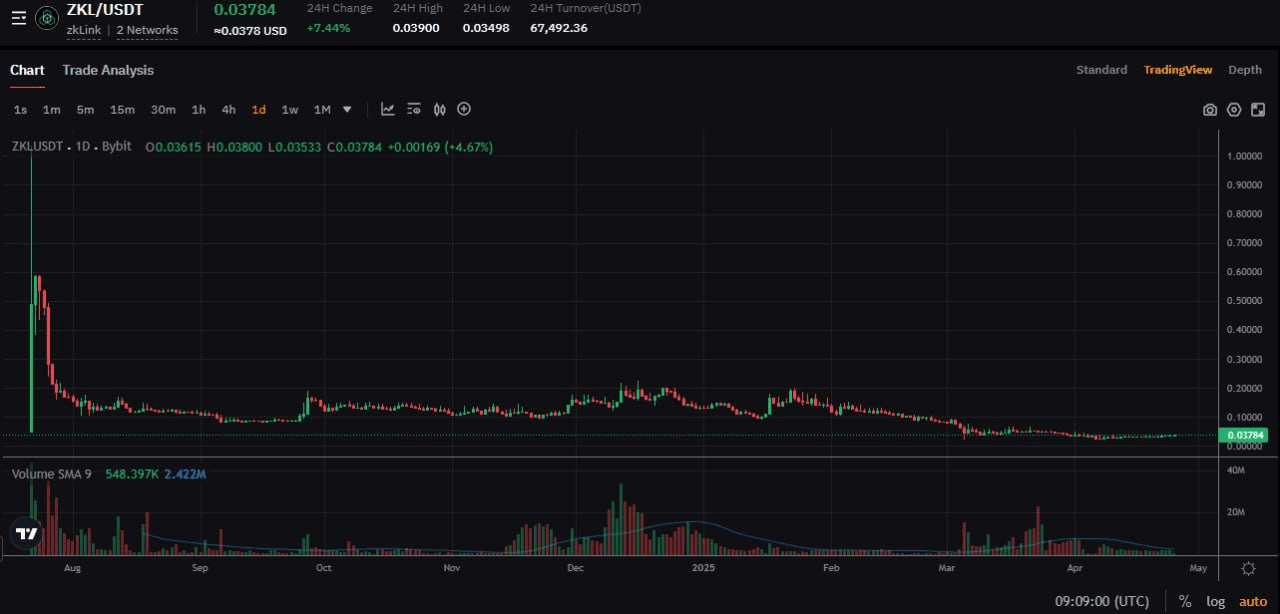Screen dimensions: 1280x614
Task: Click the green current price label 0.03784
Action: click(1243, 435)
